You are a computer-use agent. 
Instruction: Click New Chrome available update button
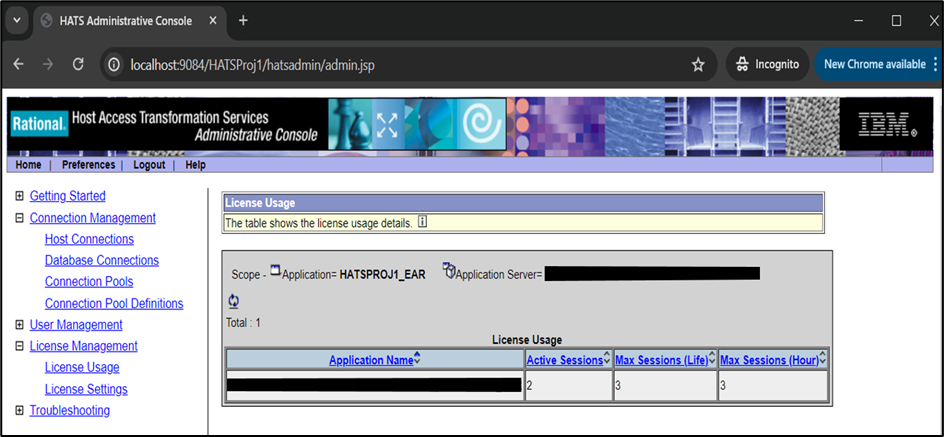click(x=874, y=64)
